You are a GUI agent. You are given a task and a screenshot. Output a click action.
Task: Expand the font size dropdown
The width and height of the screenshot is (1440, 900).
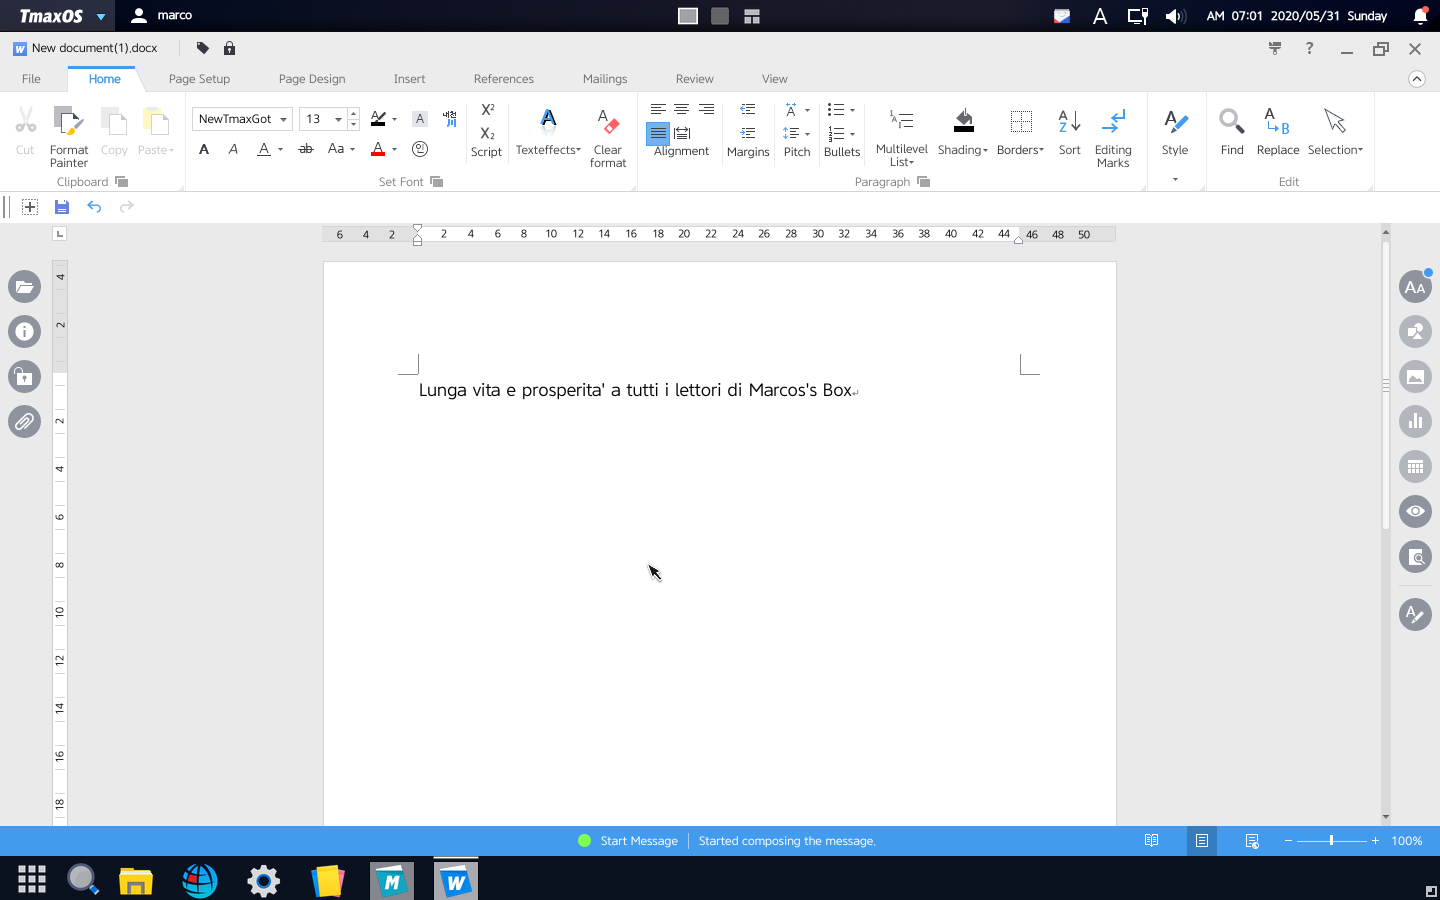336,118
